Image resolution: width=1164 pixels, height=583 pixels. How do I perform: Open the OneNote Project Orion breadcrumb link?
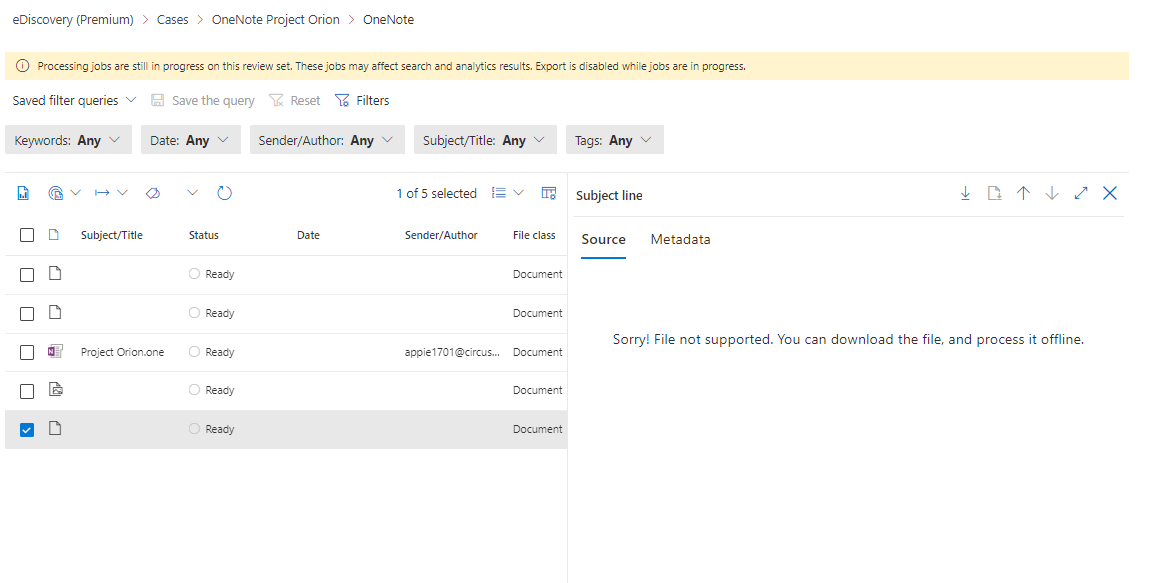(275, 20)
